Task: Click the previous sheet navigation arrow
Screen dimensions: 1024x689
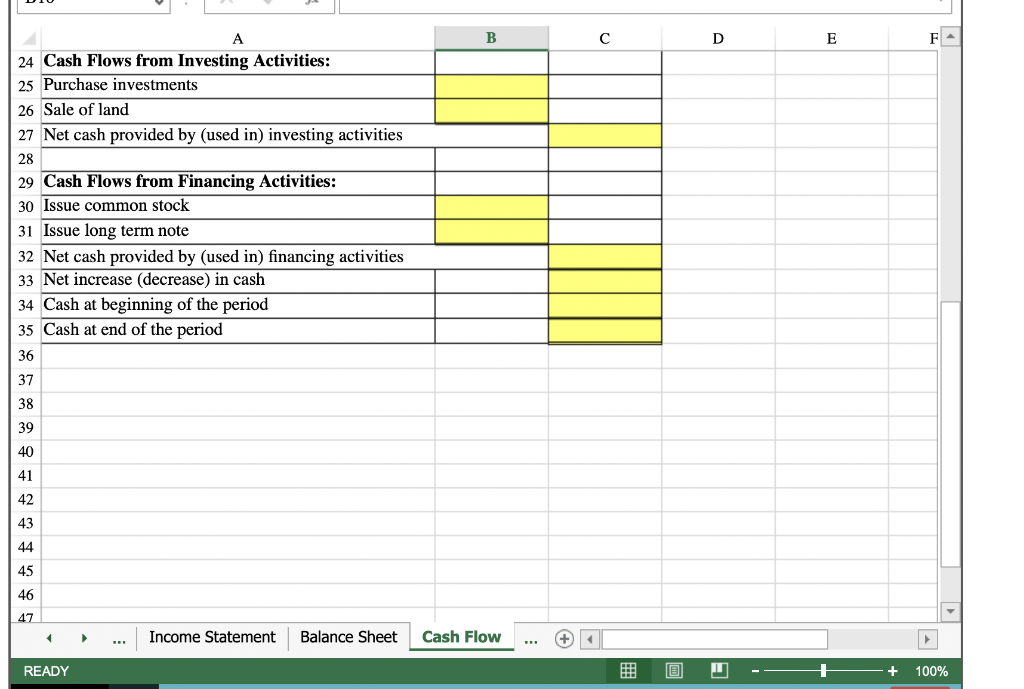Action: point(49,638)
